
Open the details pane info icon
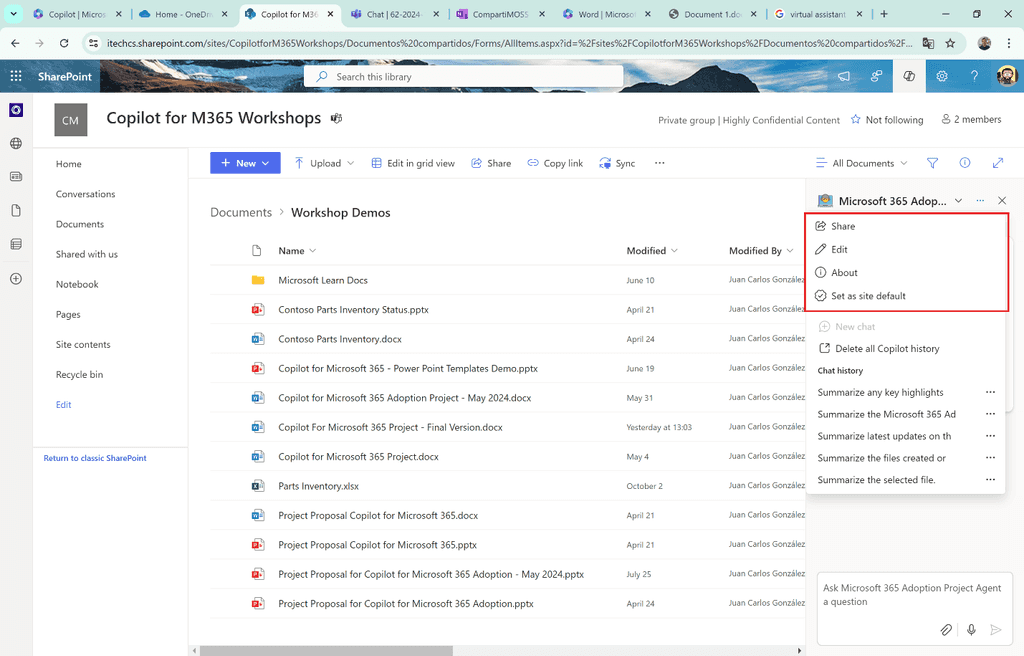pyautogui.click(x=965, y=163)
